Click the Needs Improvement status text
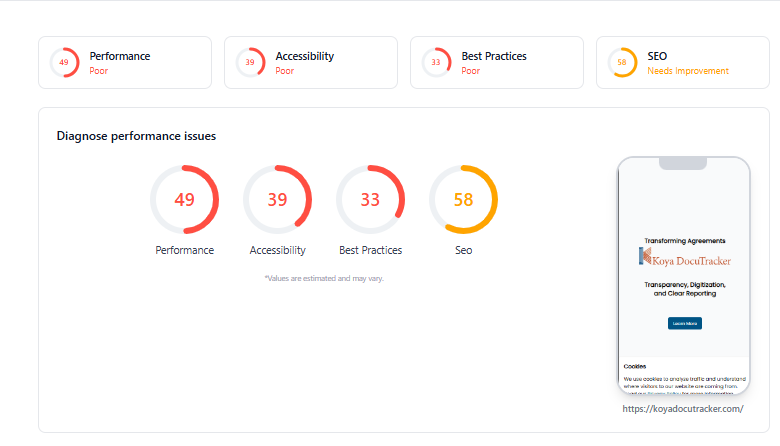 click(x=688, y=71)
